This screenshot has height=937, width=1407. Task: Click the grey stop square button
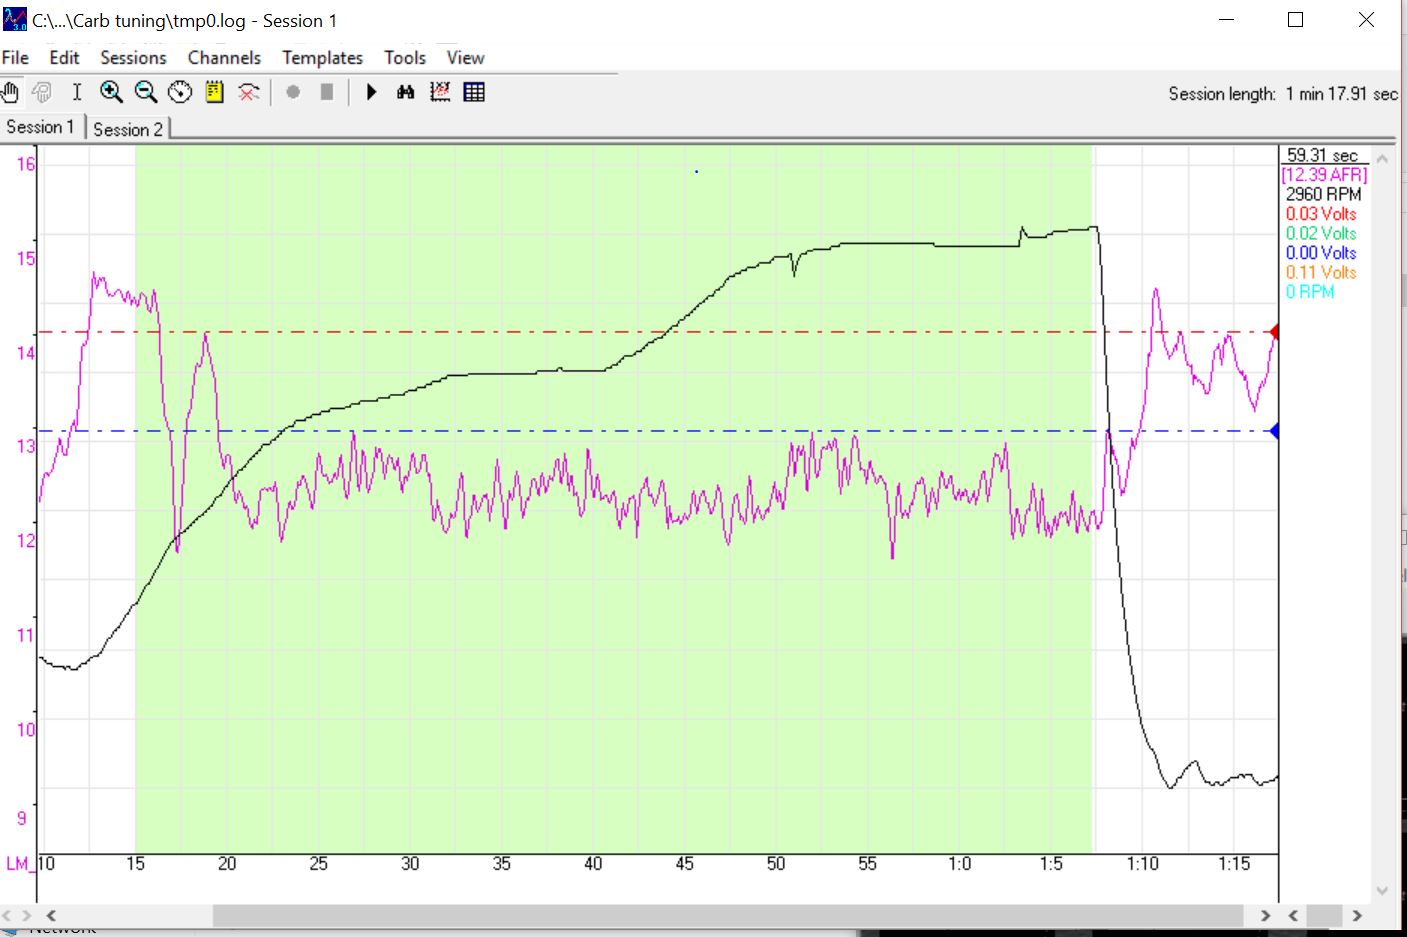[327, 92]
